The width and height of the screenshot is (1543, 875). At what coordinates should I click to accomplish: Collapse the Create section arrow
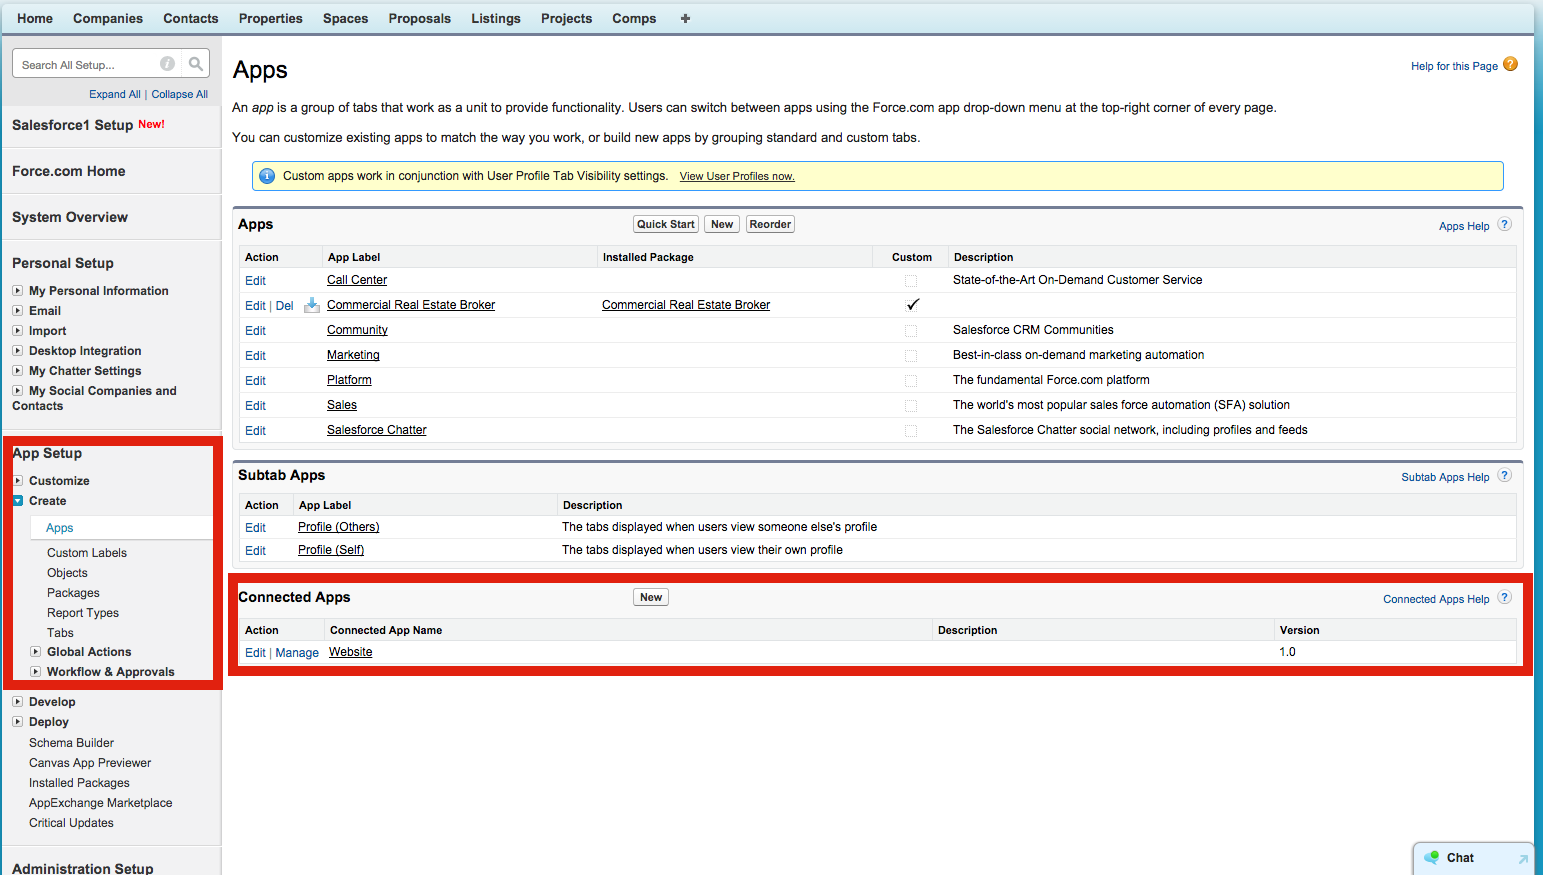(x=17, y=501)
